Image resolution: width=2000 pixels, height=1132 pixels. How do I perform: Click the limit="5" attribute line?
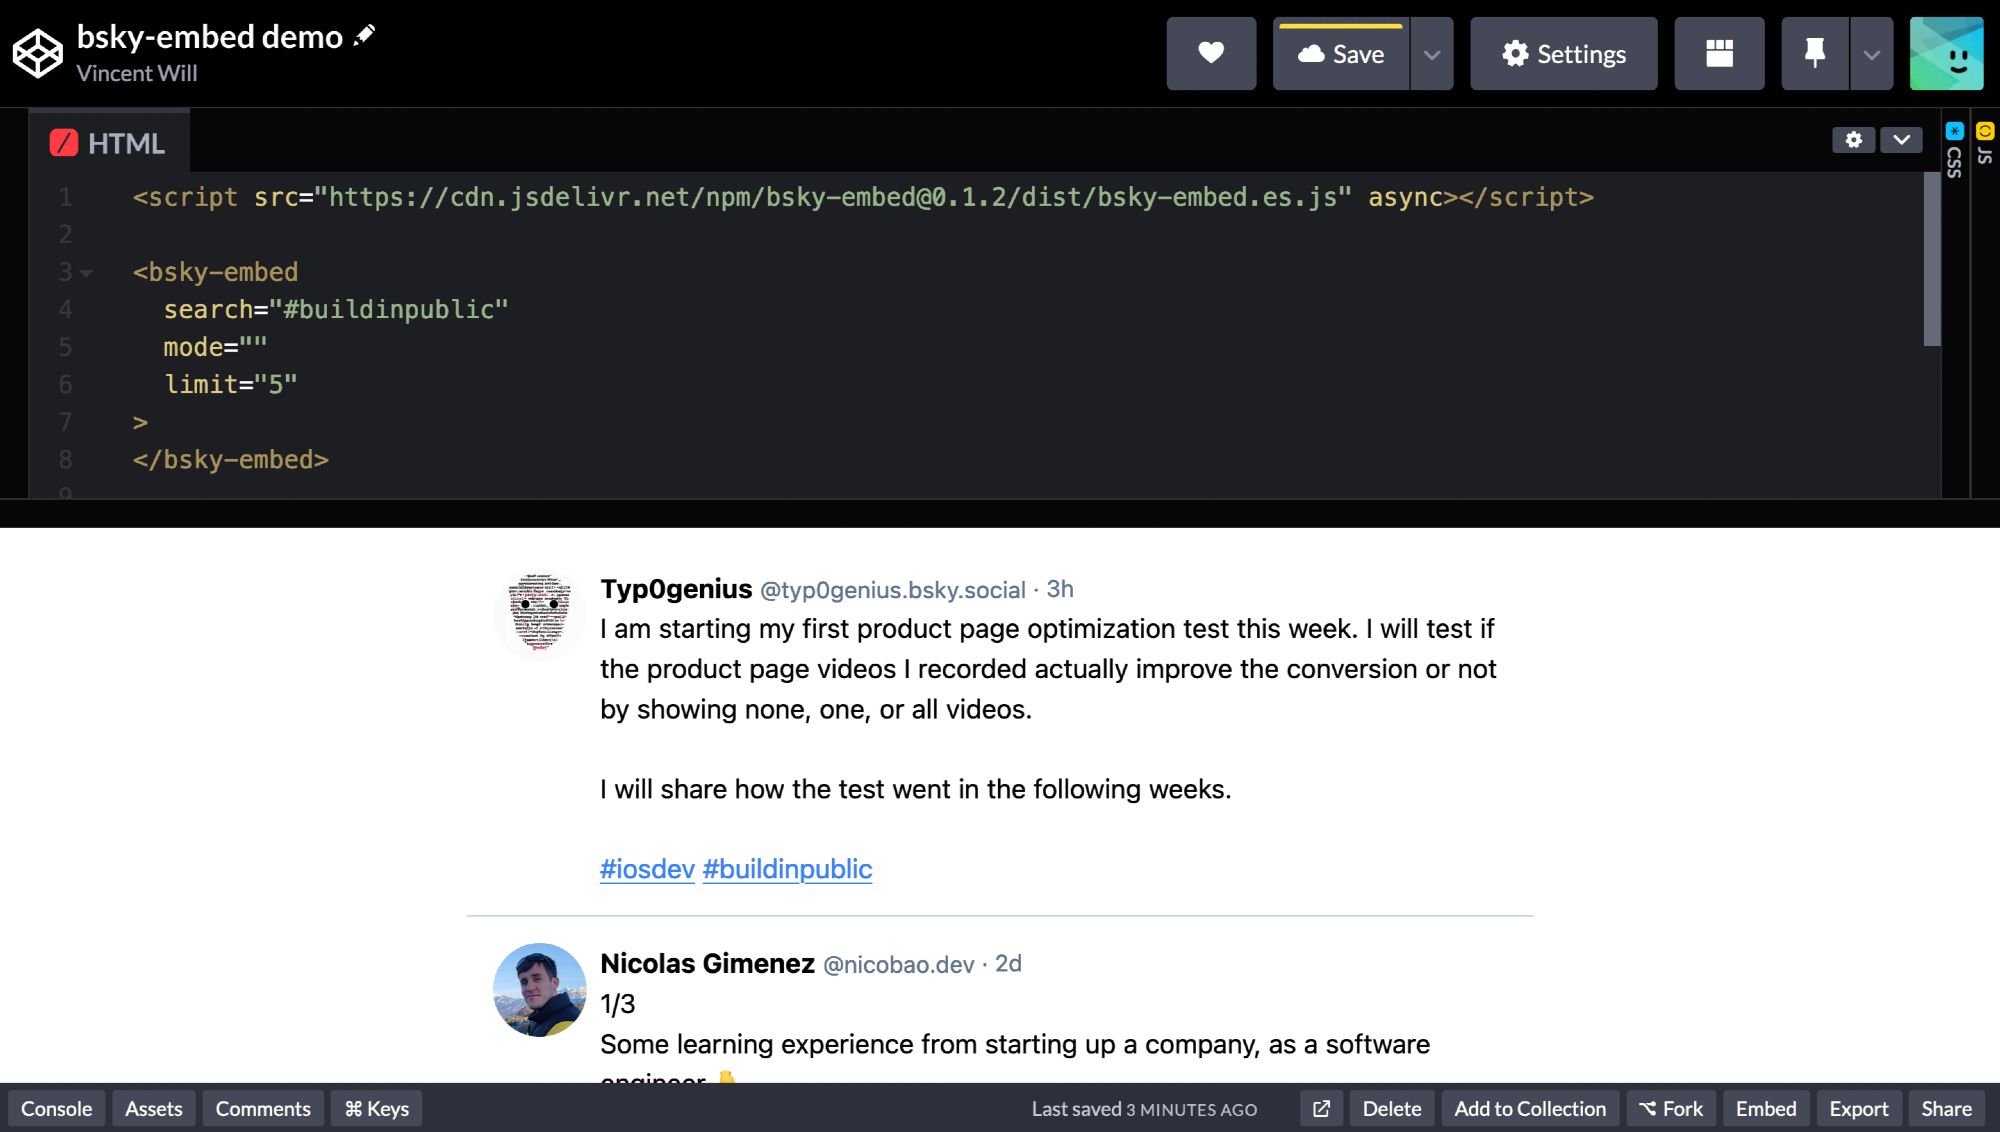pos(231,385)
